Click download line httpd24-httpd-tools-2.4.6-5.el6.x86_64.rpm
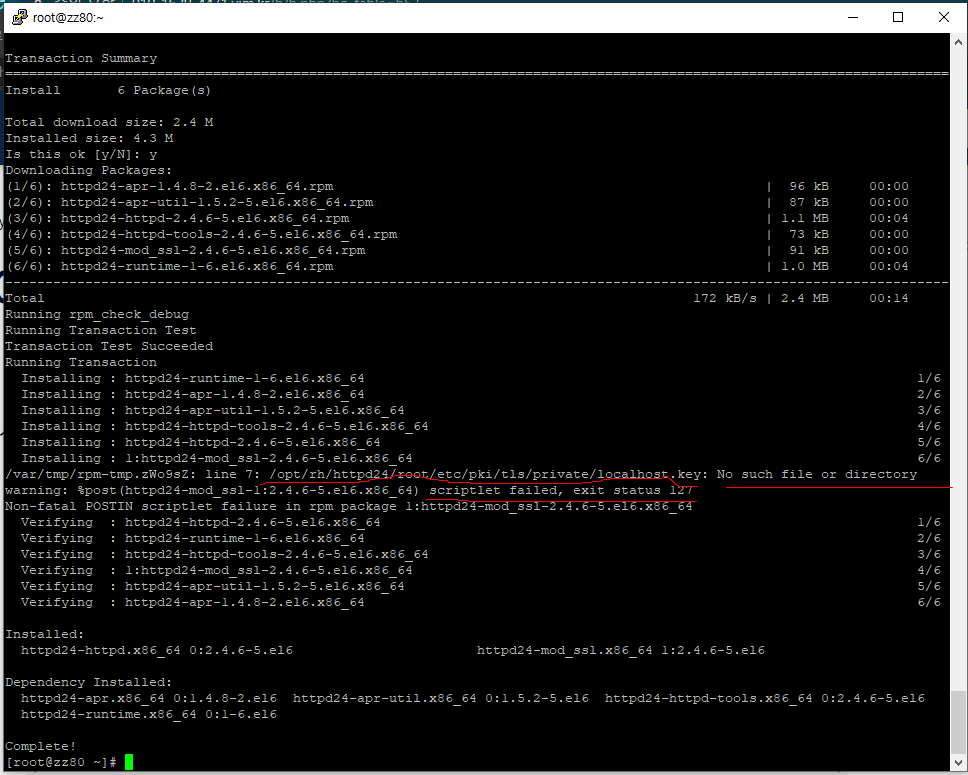This screenshot has width=968, height=775. click(x=457, y=235)
